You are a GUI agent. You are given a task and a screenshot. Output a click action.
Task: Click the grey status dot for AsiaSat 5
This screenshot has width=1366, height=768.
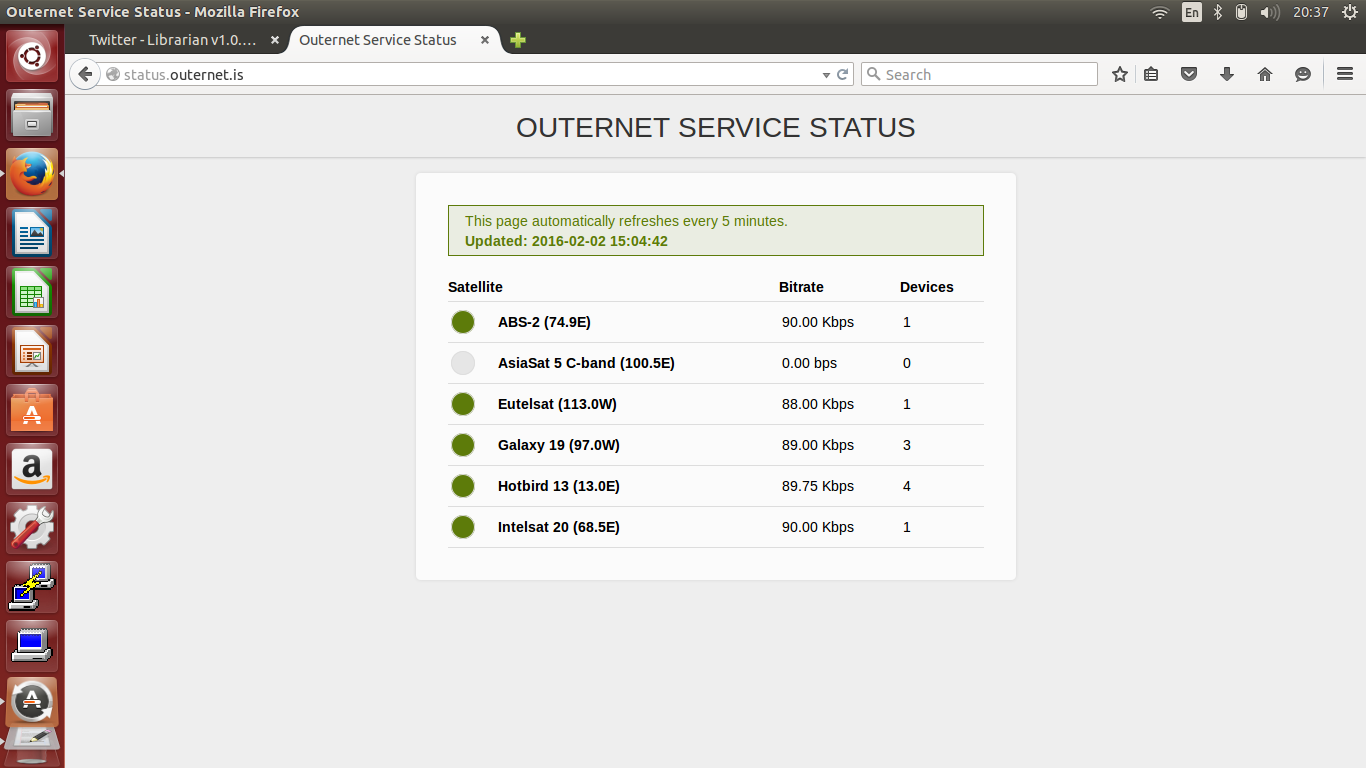click(x=462, y=363)
